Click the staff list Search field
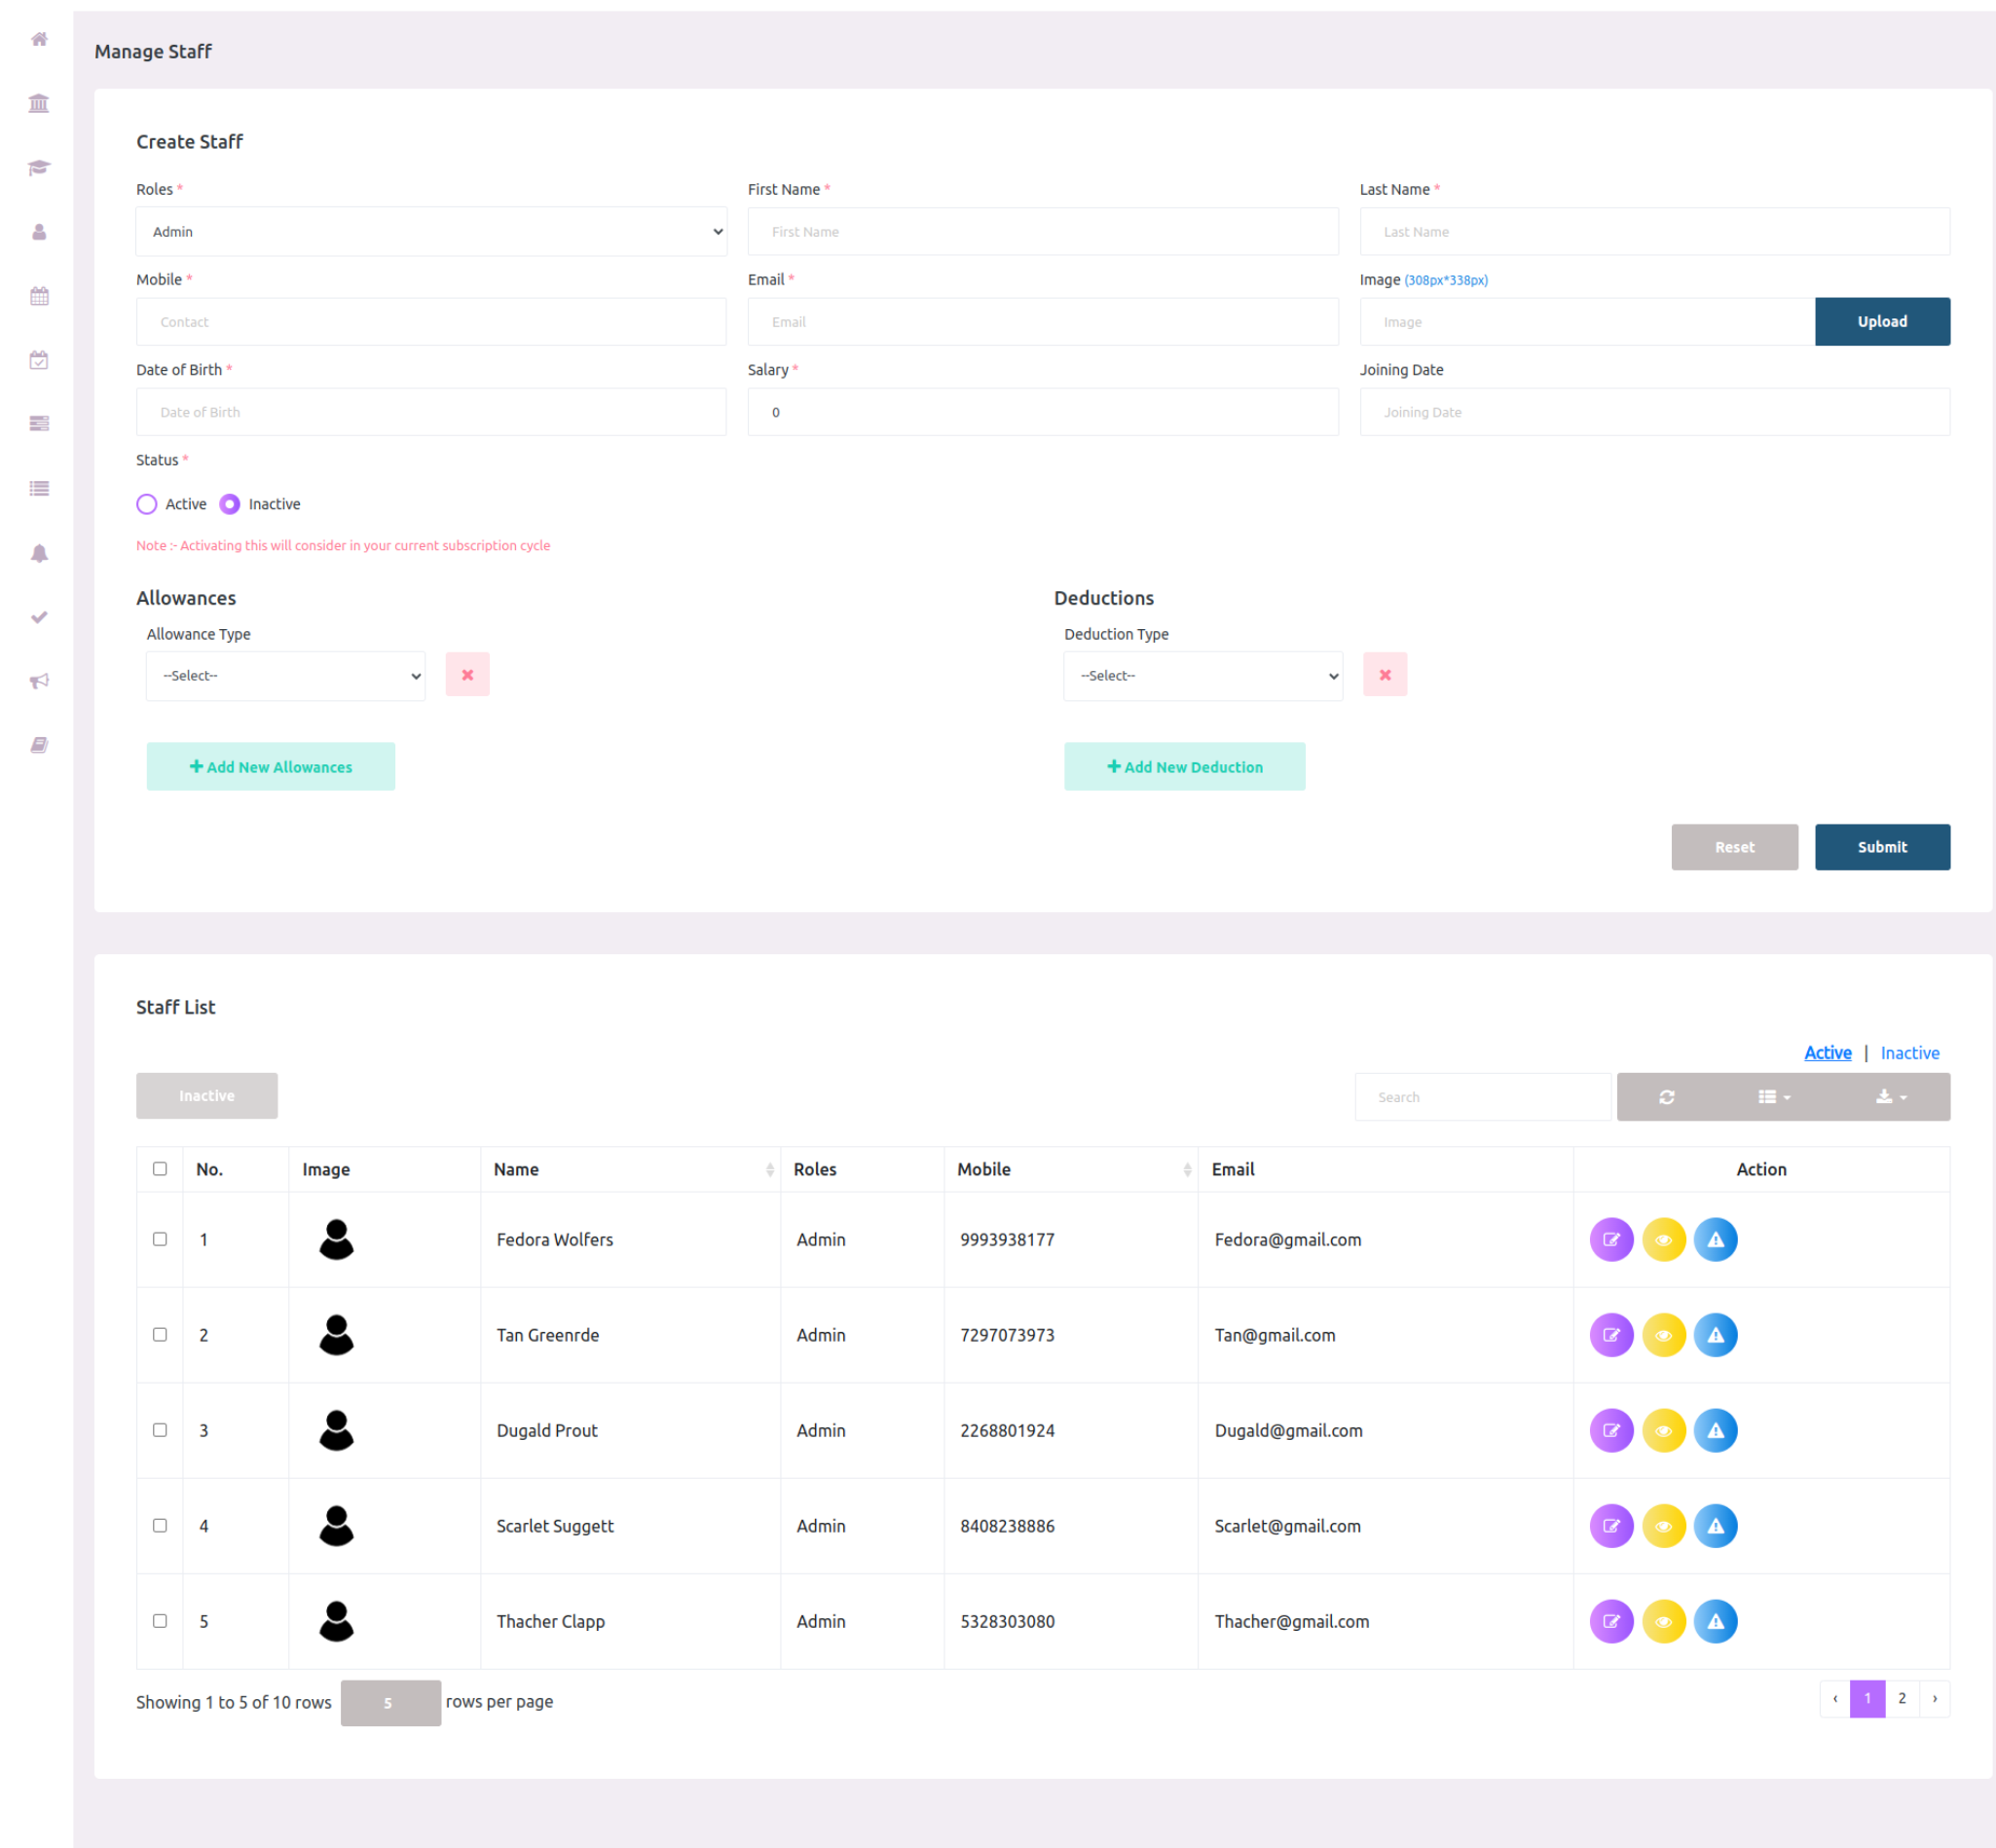Viewport: 1996px width, 1848px height. [1483, 1097]
